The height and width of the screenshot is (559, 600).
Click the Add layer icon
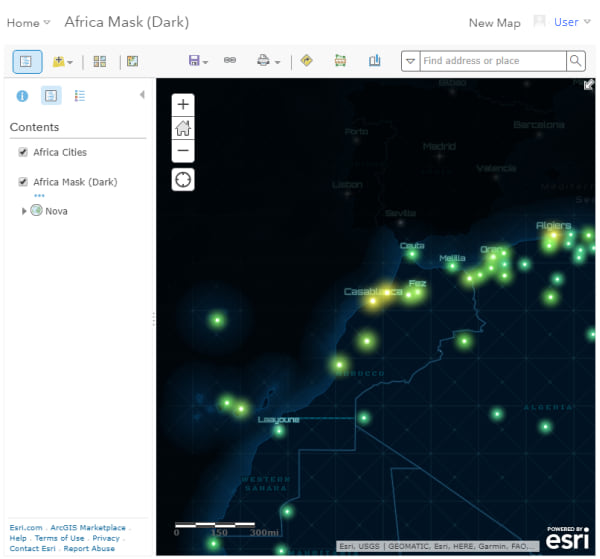pyautogui.click(x=59, y=61)
